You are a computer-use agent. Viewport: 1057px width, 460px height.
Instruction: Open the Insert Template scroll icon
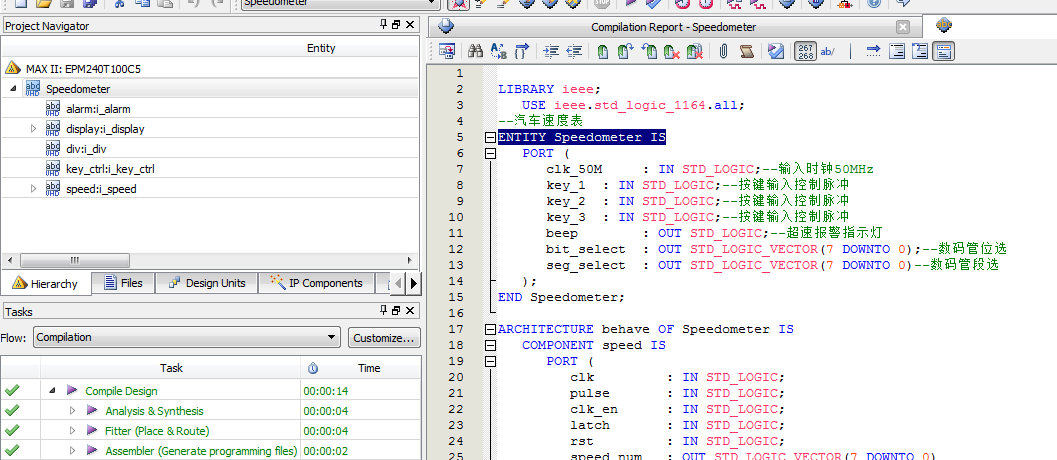pos(746,51)
